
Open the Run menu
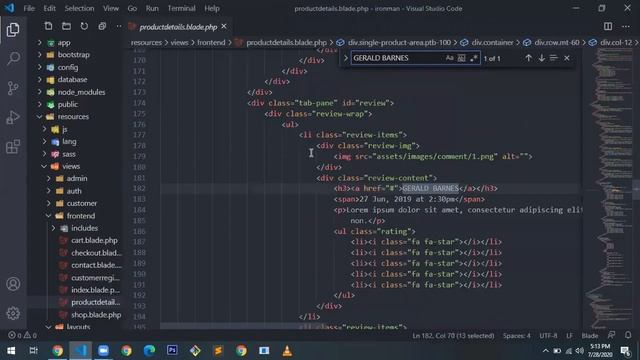coord(152,8)
